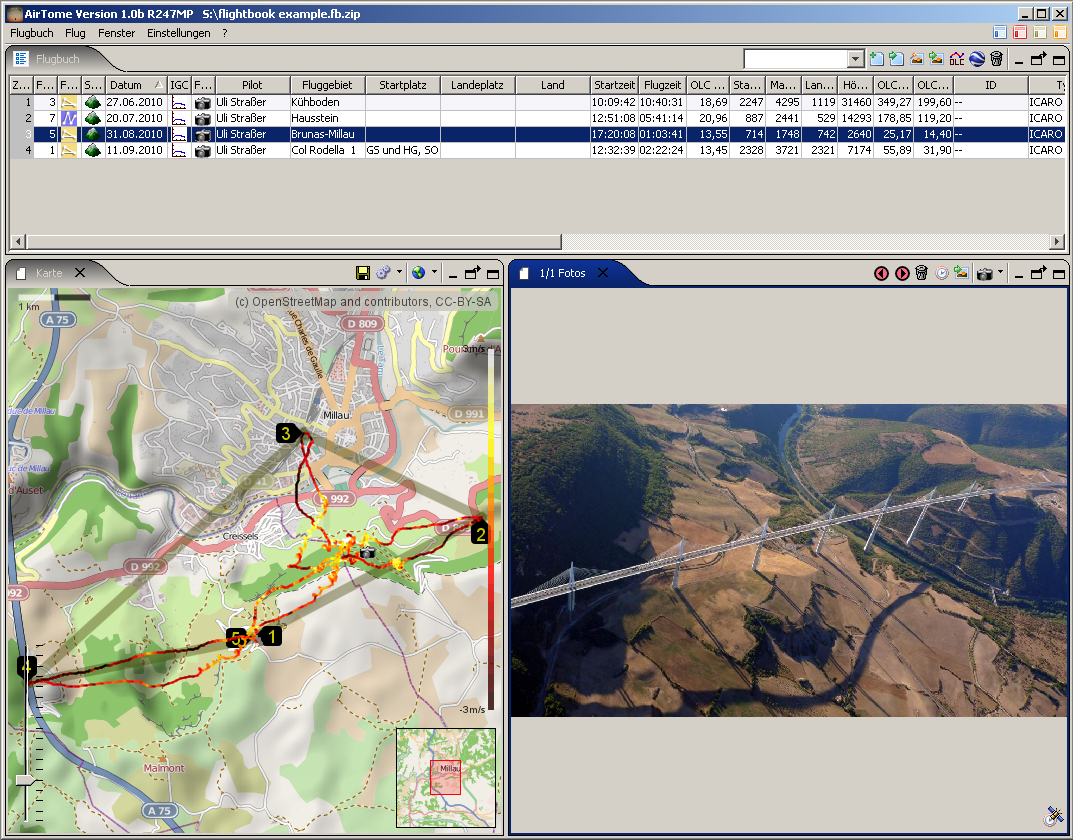Sort by the Startplatz column header
Image resolution: width=1073 pixels, height=840 pixels.
point(402,85)
